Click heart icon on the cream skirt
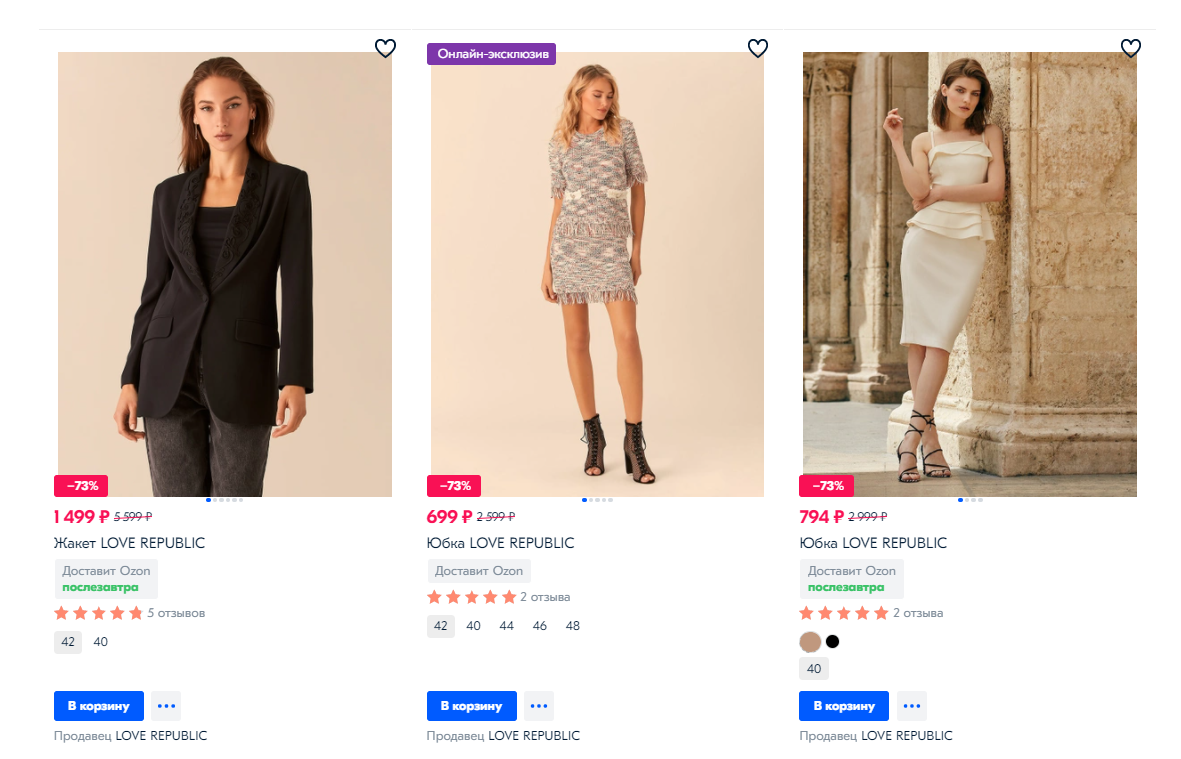Screen dimensions: 1181x759 pyautogui.click(x=1130, y=48)
